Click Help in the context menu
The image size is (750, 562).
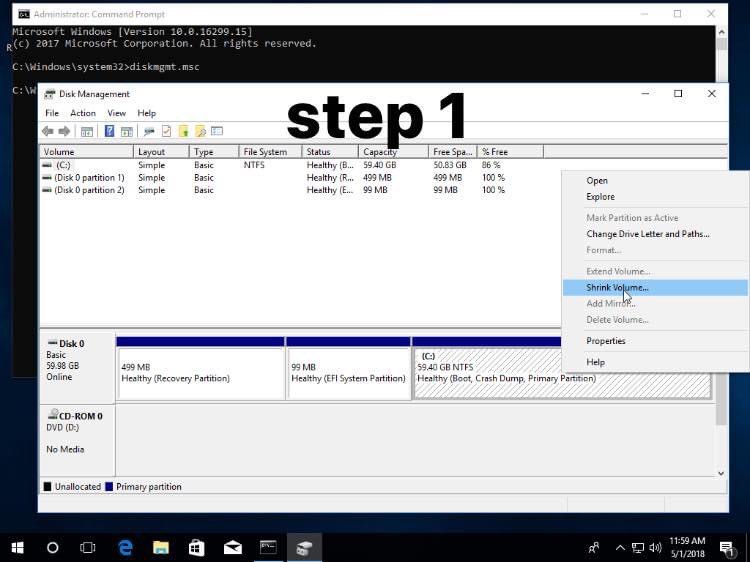point(655,362)
